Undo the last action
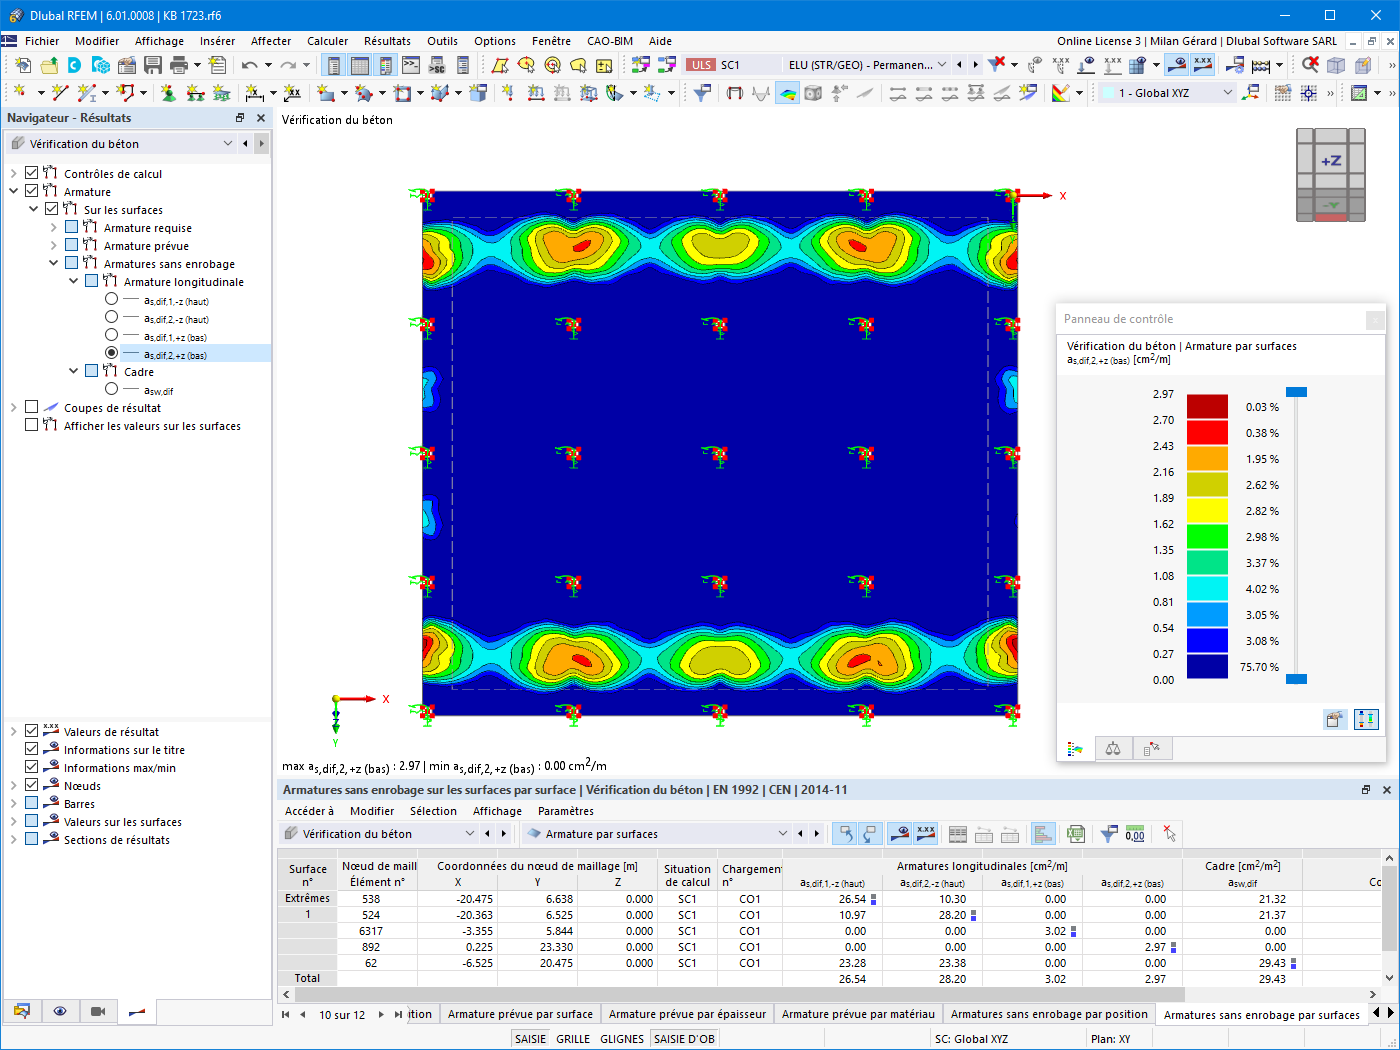 pos(249,65)
